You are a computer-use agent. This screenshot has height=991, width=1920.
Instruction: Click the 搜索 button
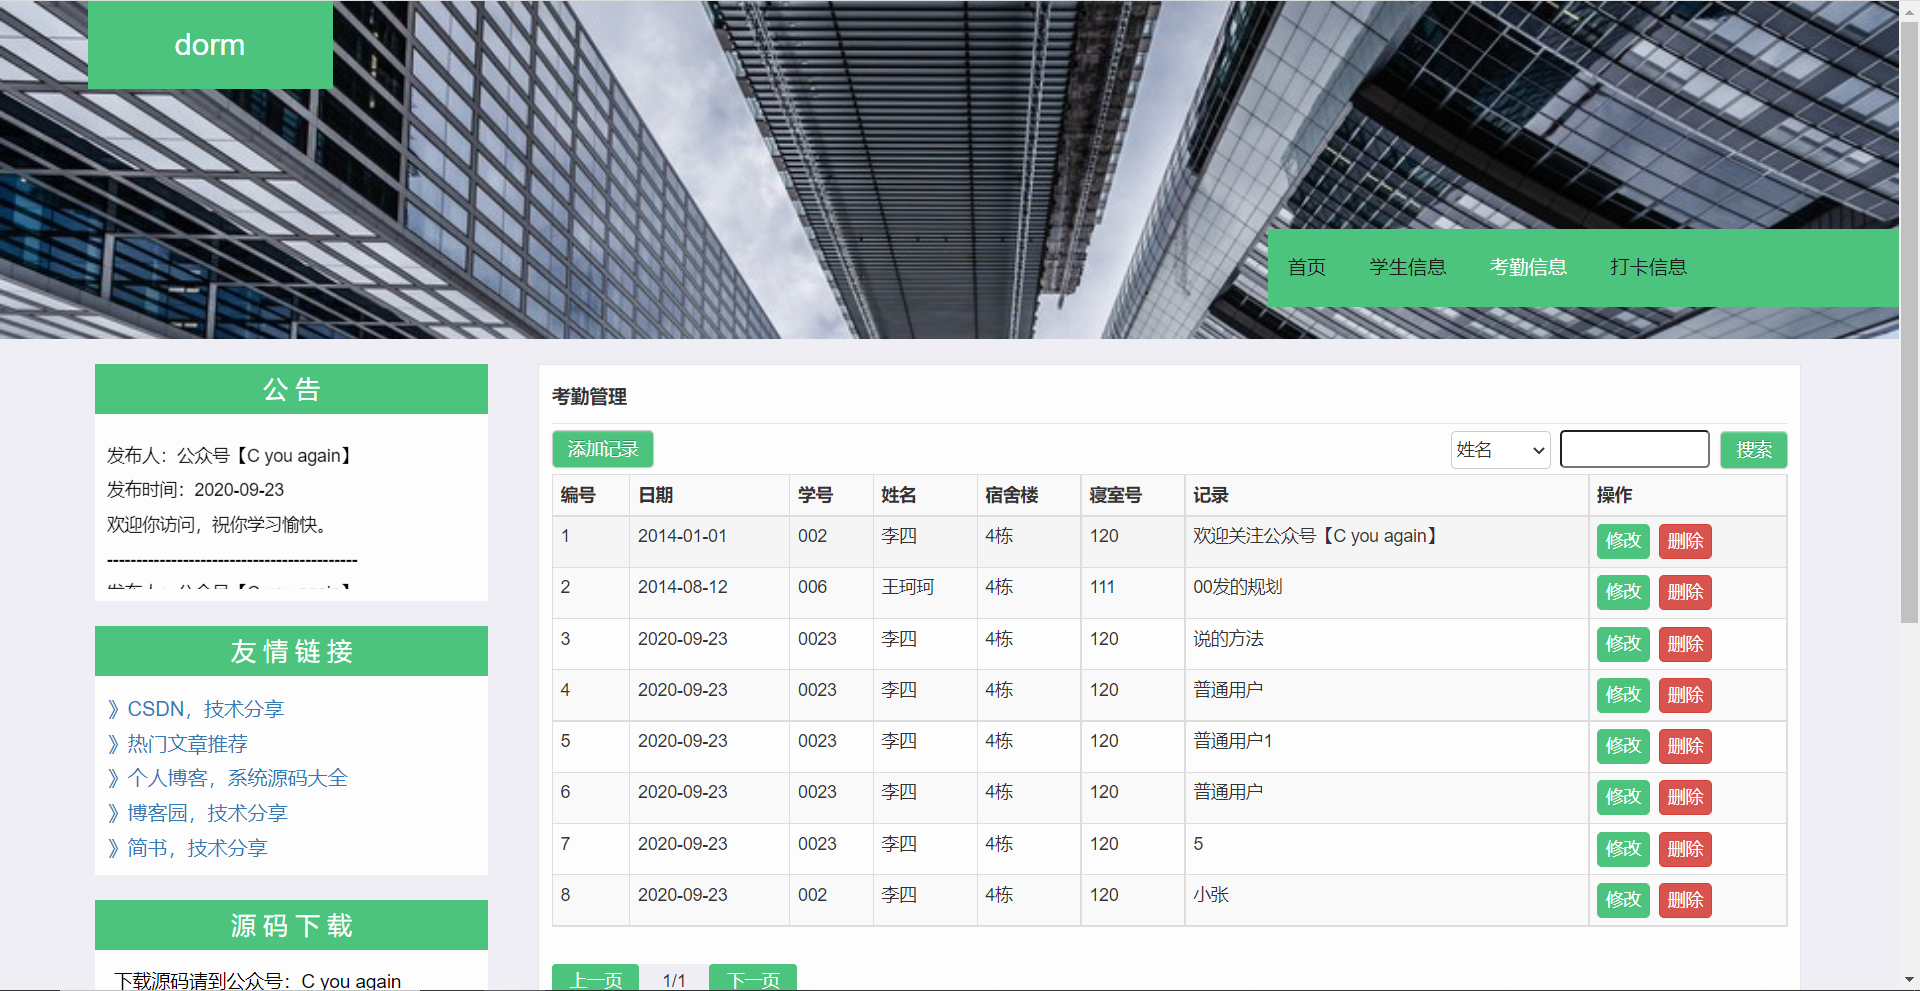tap(1753, 450)
